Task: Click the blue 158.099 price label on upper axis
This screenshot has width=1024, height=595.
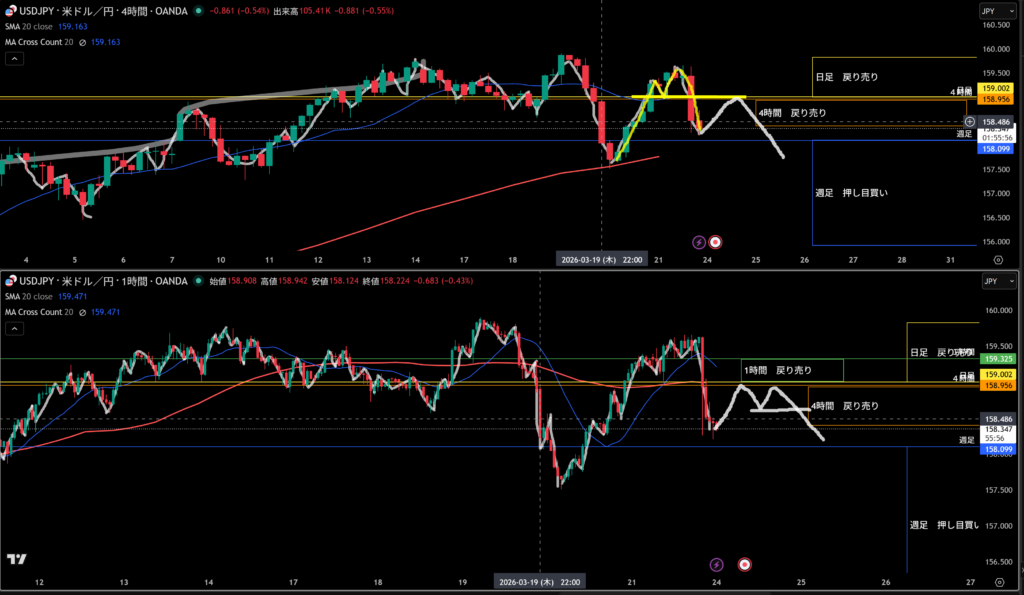Action: [x=996, y=149]
